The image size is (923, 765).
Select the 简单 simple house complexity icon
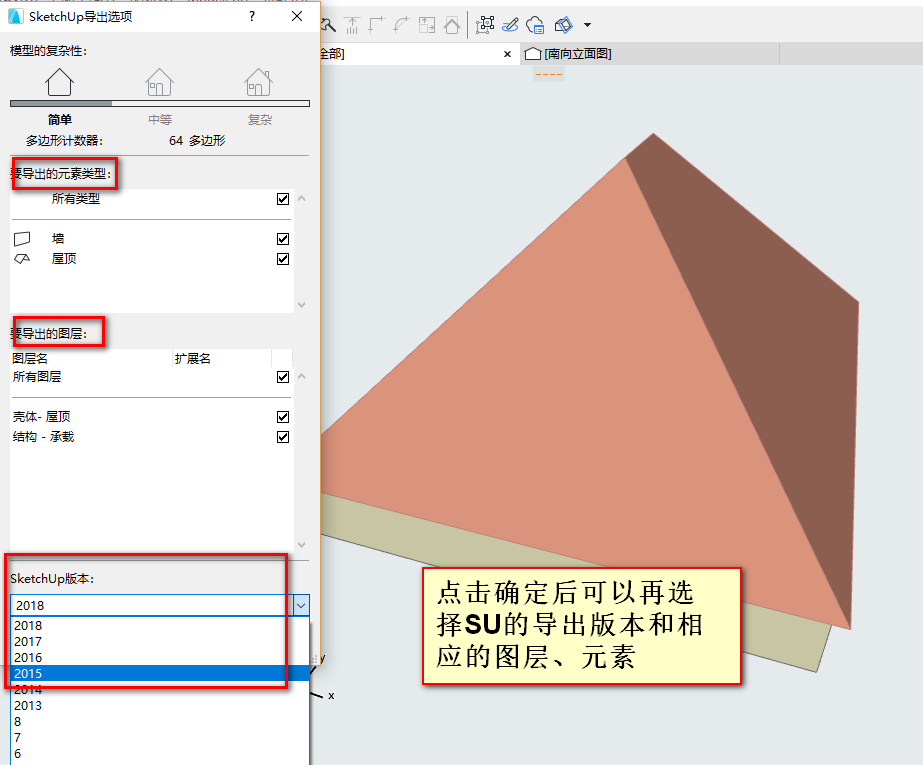[59, 82]
